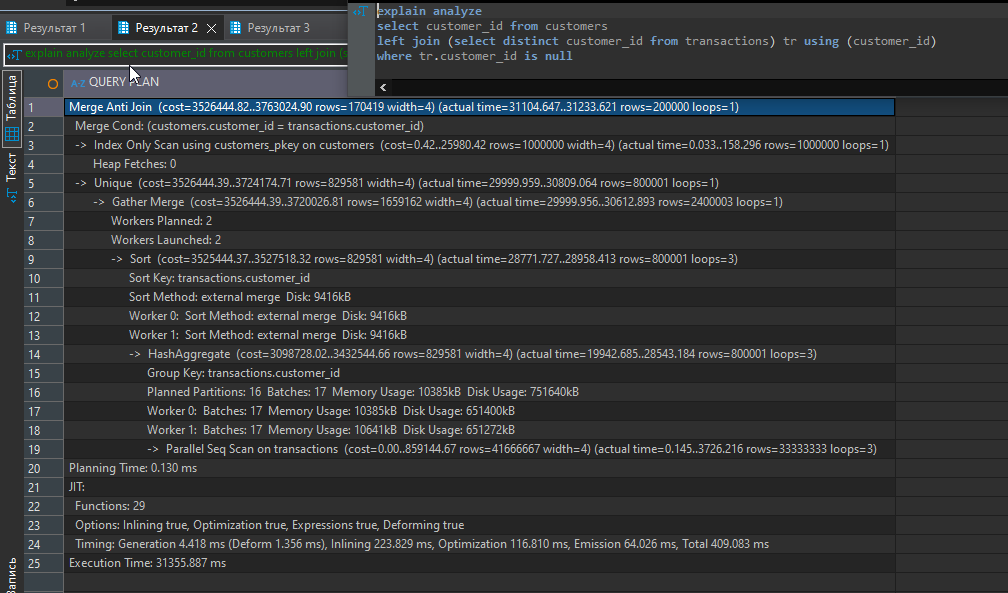Close the Результат 2 tab
The width and height of the screenshot is (1008, 593).
(x=211, y=28)
